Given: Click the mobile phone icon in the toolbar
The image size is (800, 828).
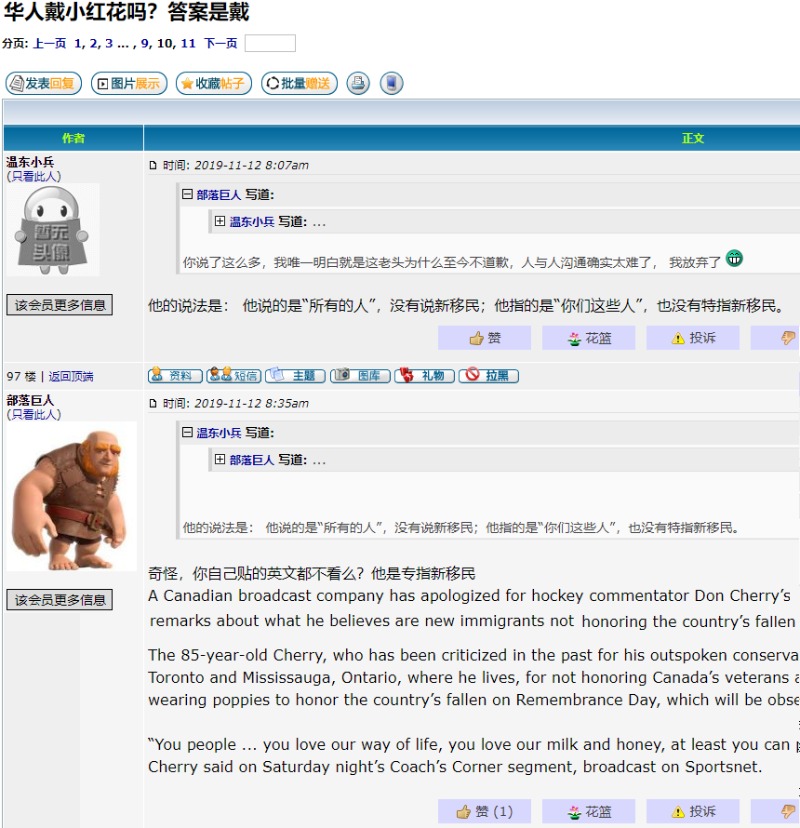Looking at the screenshot, I should [391, 83].
